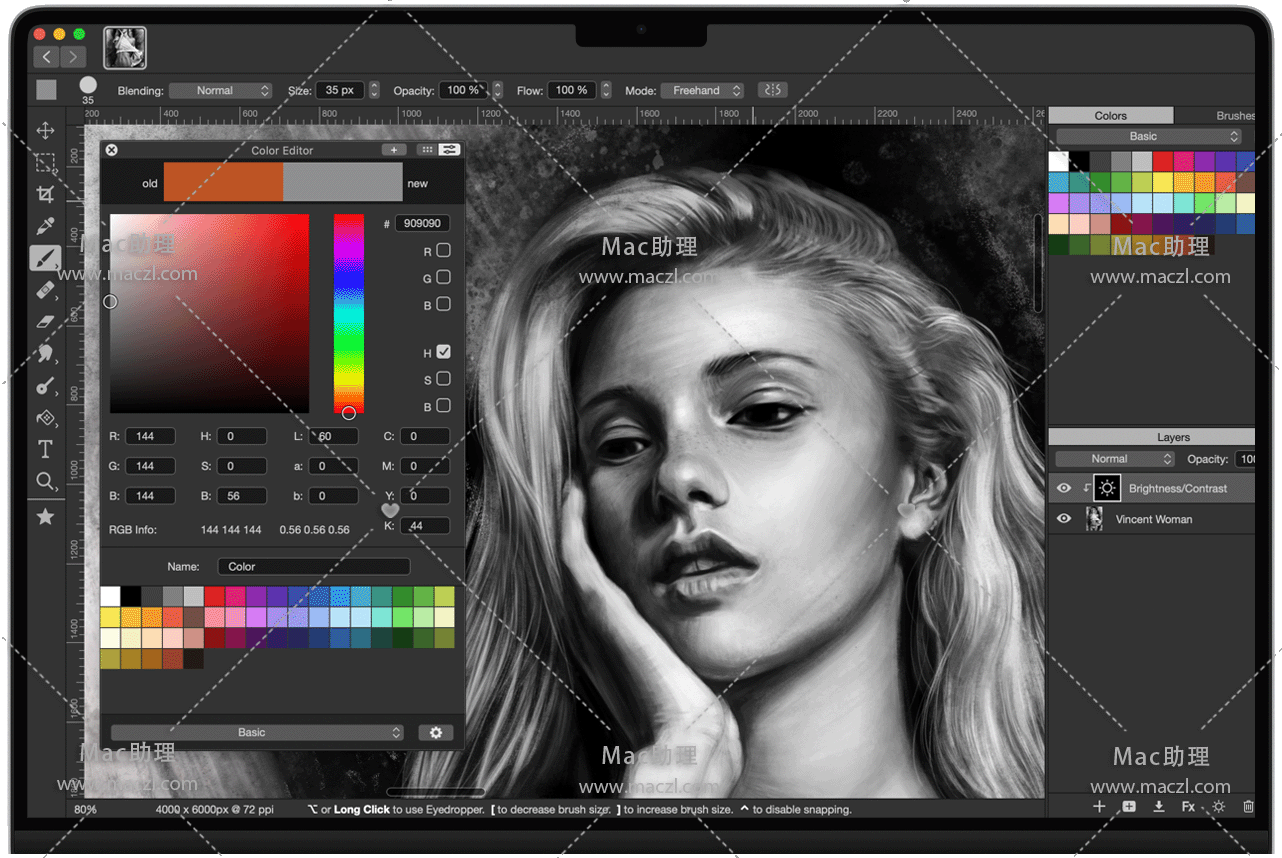
Task: Open the Blending mode dropdown
Action: point(220,91)
